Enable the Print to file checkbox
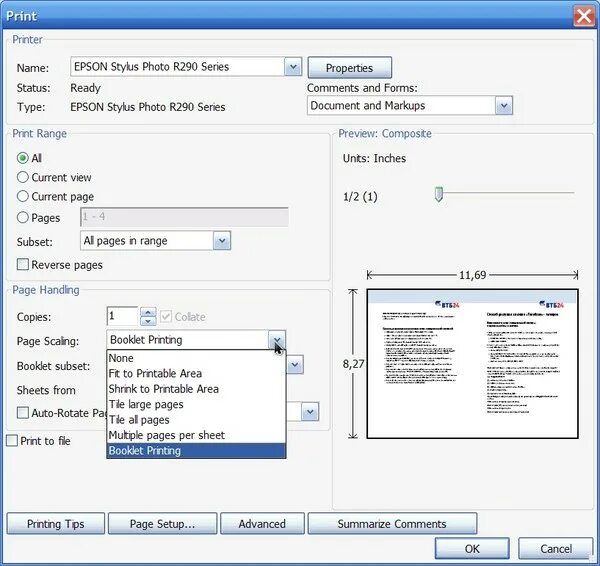The image size is (600, 566). 12,440
